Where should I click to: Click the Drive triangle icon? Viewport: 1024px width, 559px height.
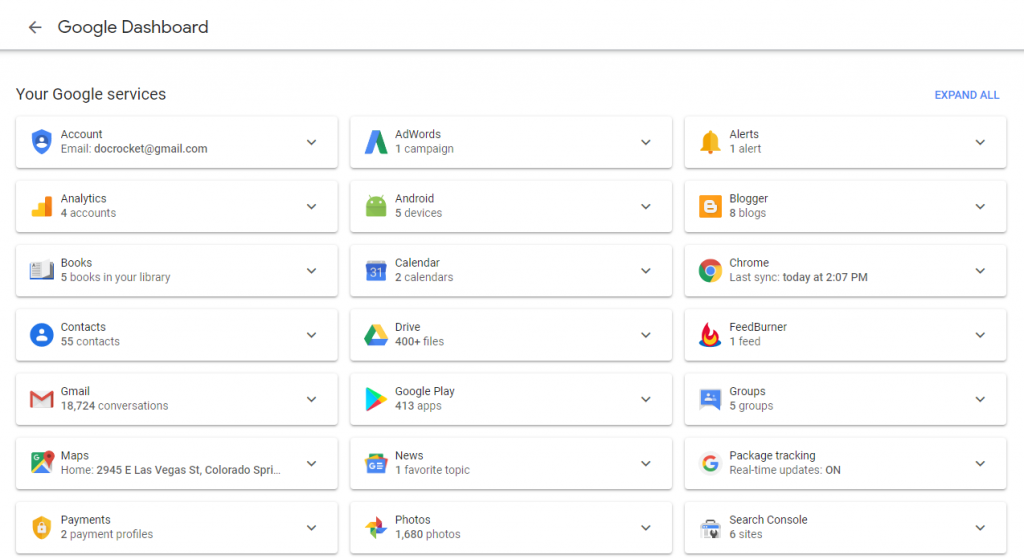coord(376,335)
